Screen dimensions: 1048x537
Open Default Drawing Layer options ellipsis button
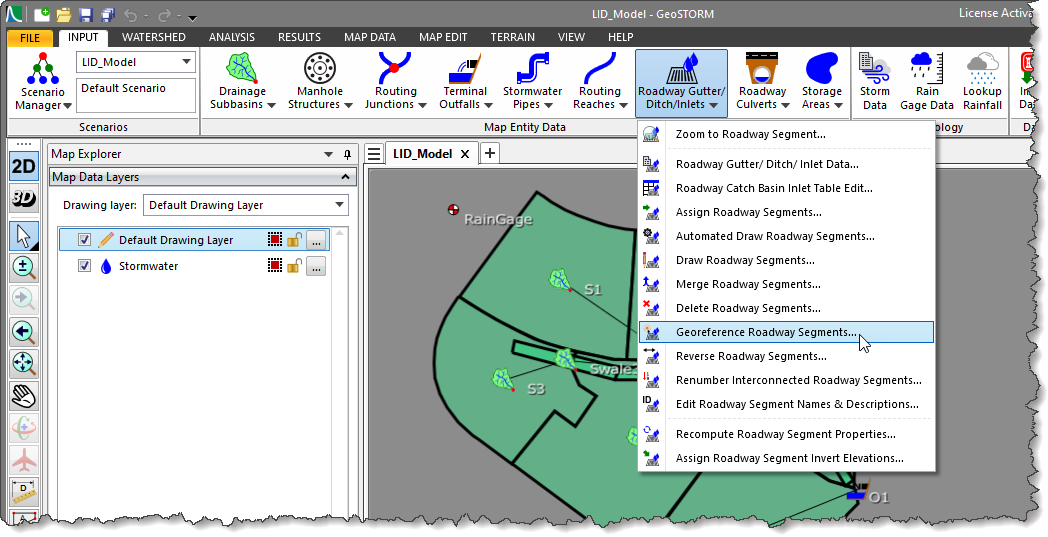[x=317, y=240]
